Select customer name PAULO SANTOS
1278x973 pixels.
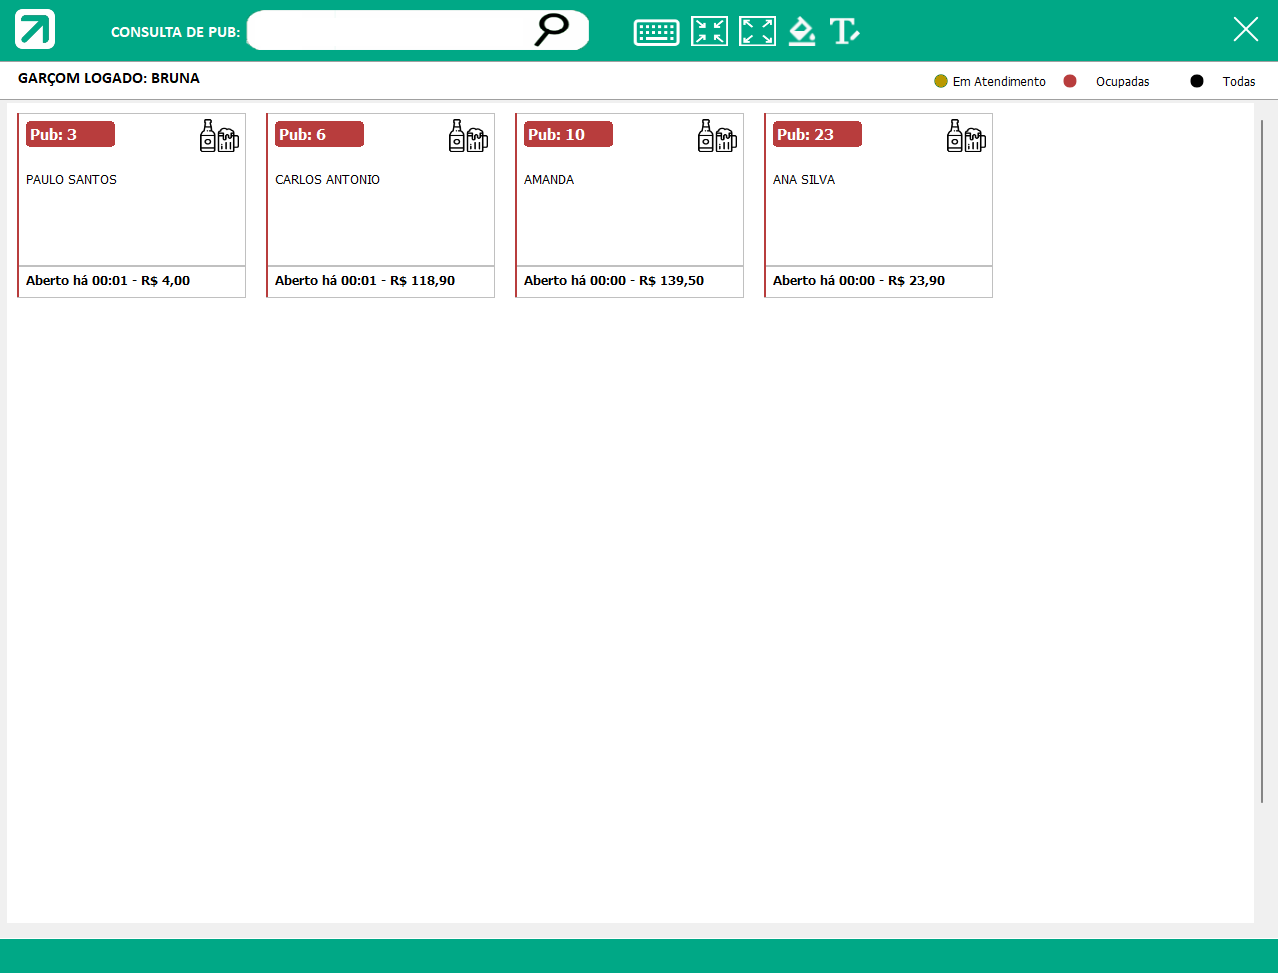(71, 180)
